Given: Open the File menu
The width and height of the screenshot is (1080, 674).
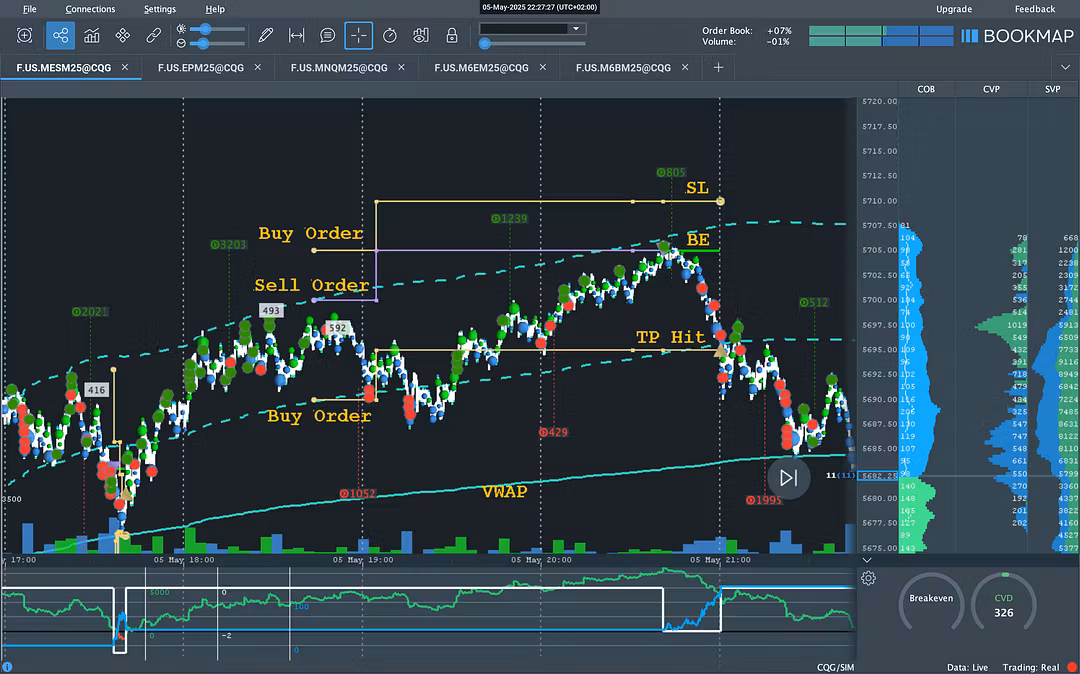Looking at the screenshot, I should click(30, 9).
